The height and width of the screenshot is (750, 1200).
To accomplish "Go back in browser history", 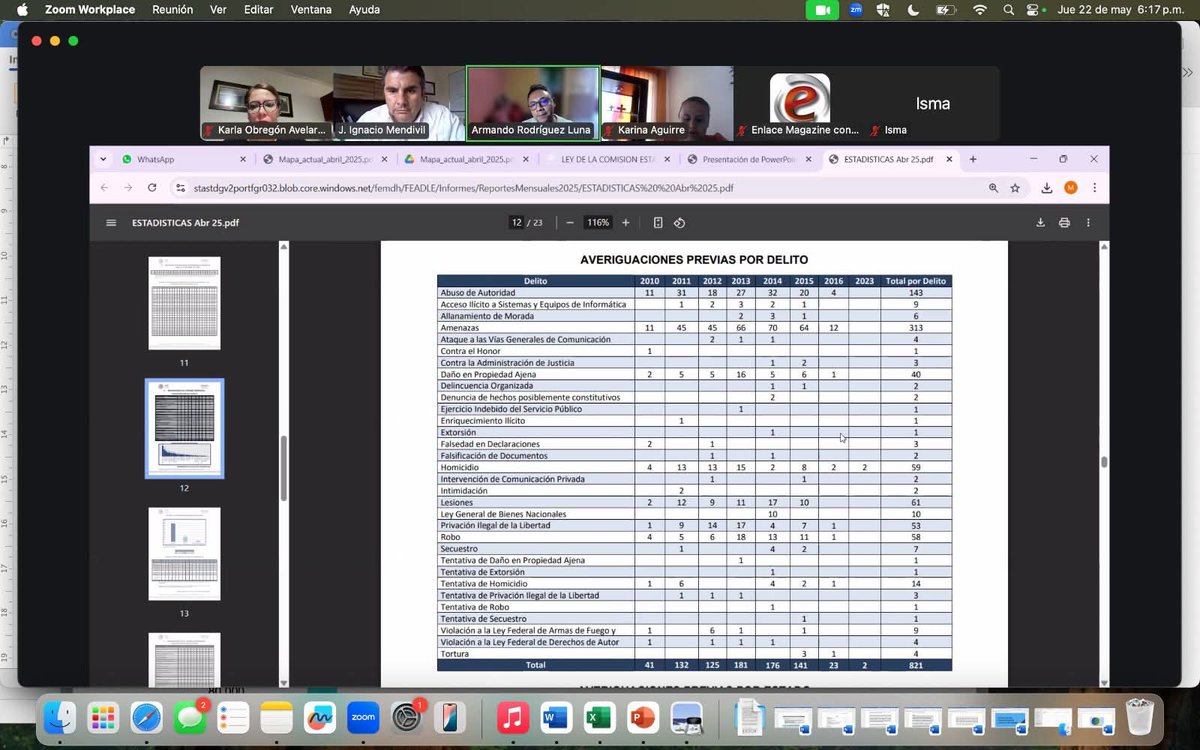I will (104, 188).
